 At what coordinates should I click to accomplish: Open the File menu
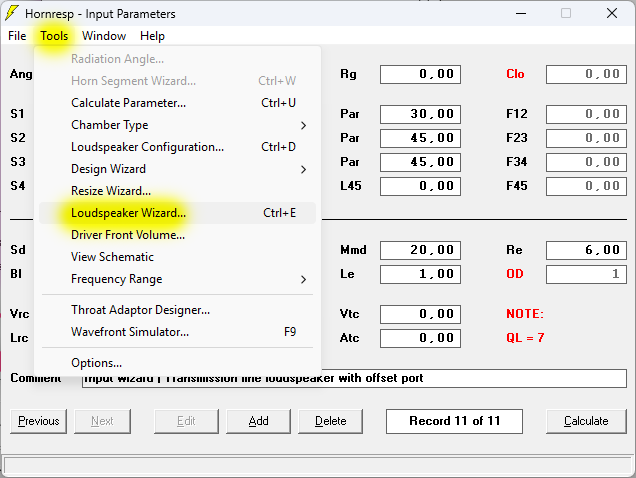point(17,36)
